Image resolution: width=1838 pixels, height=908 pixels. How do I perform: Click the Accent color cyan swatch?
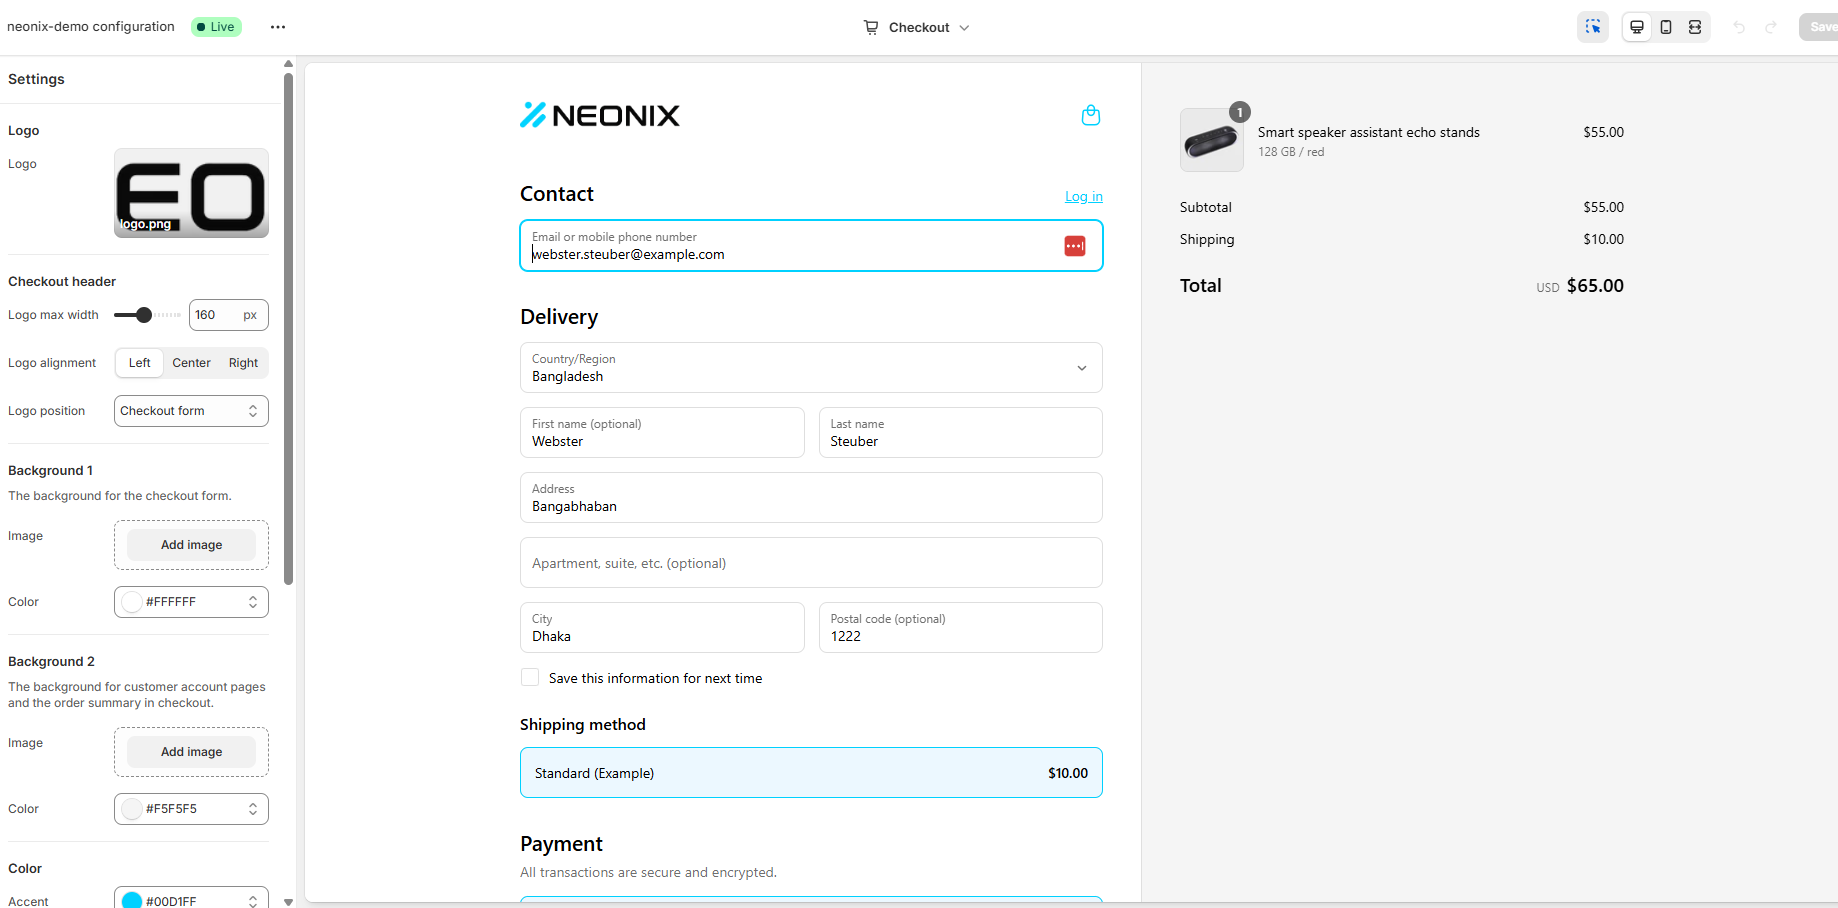point(132,901)
